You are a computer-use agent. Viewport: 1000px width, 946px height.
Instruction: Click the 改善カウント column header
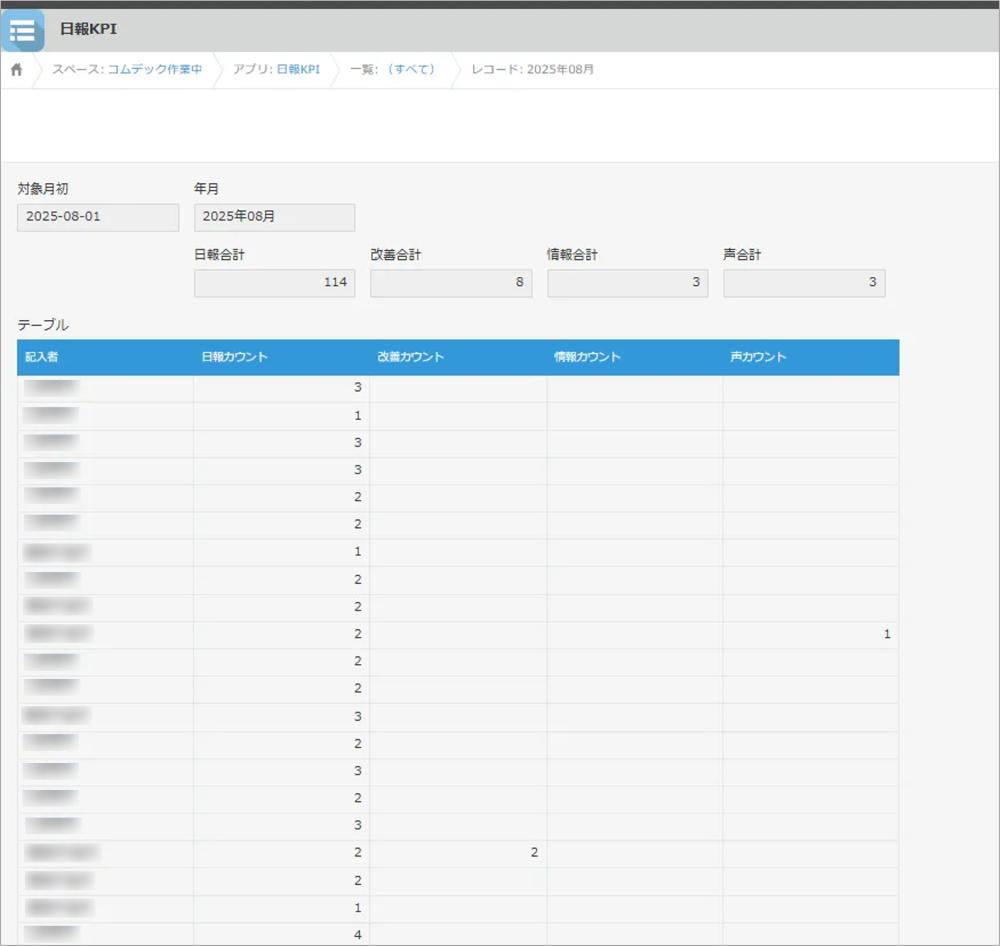[458, 357]
